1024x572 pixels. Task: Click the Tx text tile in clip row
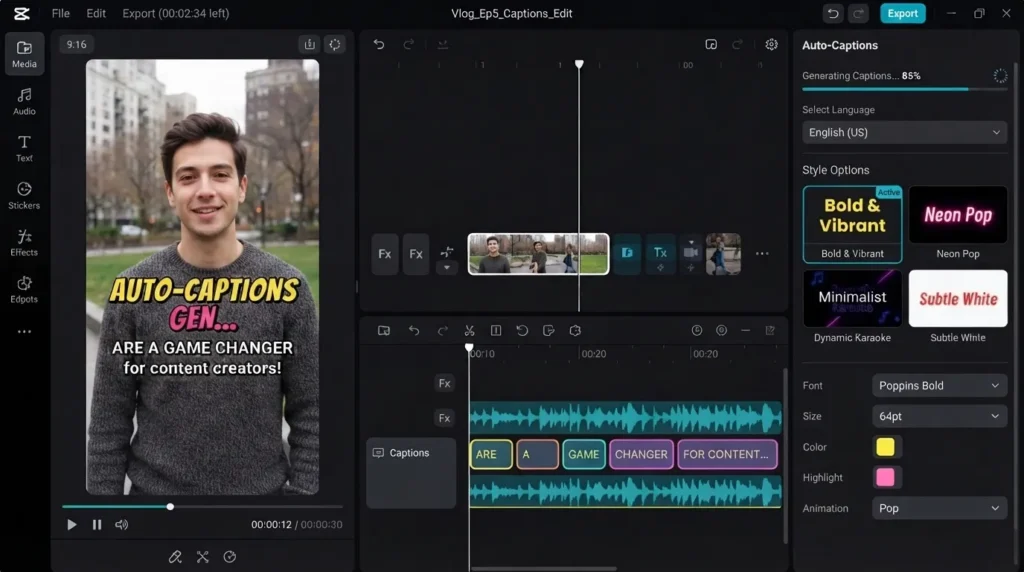[x=660, y=254]
